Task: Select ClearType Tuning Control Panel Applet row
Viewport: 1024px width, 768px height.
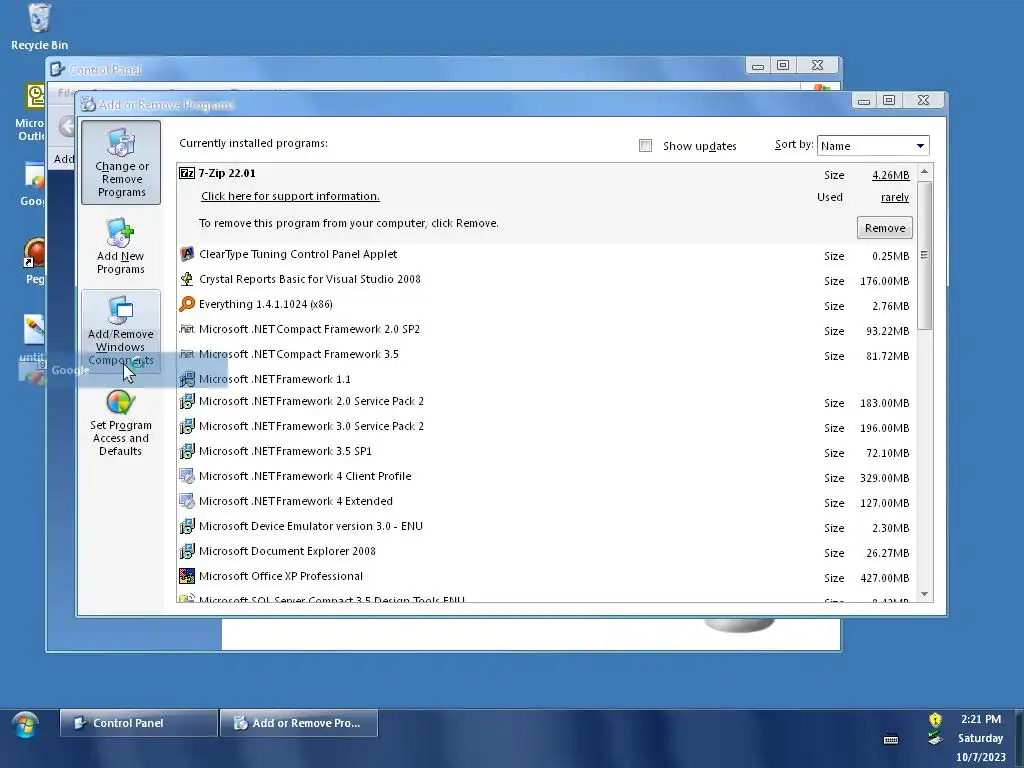Action: (x=547, y=255)
